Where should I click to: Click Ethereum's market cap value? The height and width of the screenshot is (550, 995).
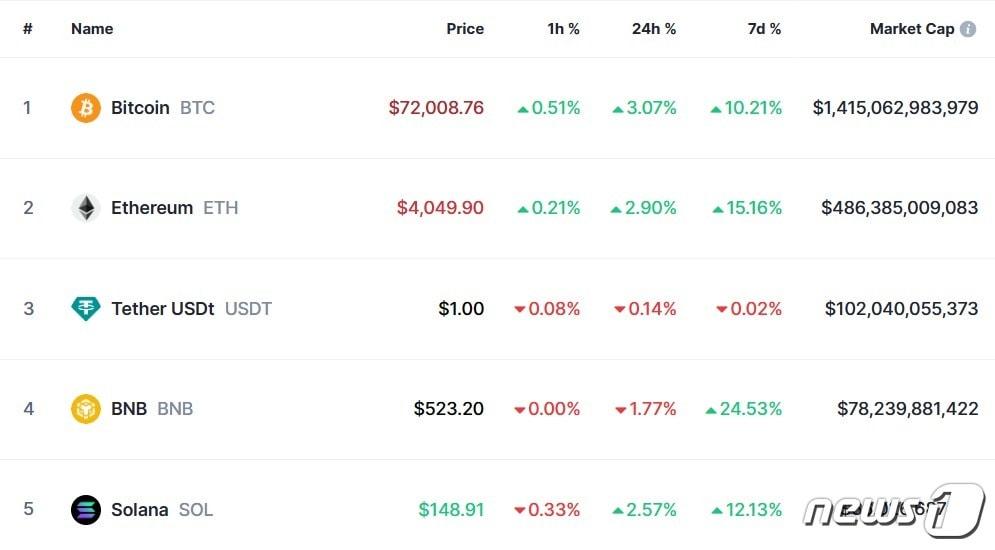[x=899, y=208]
